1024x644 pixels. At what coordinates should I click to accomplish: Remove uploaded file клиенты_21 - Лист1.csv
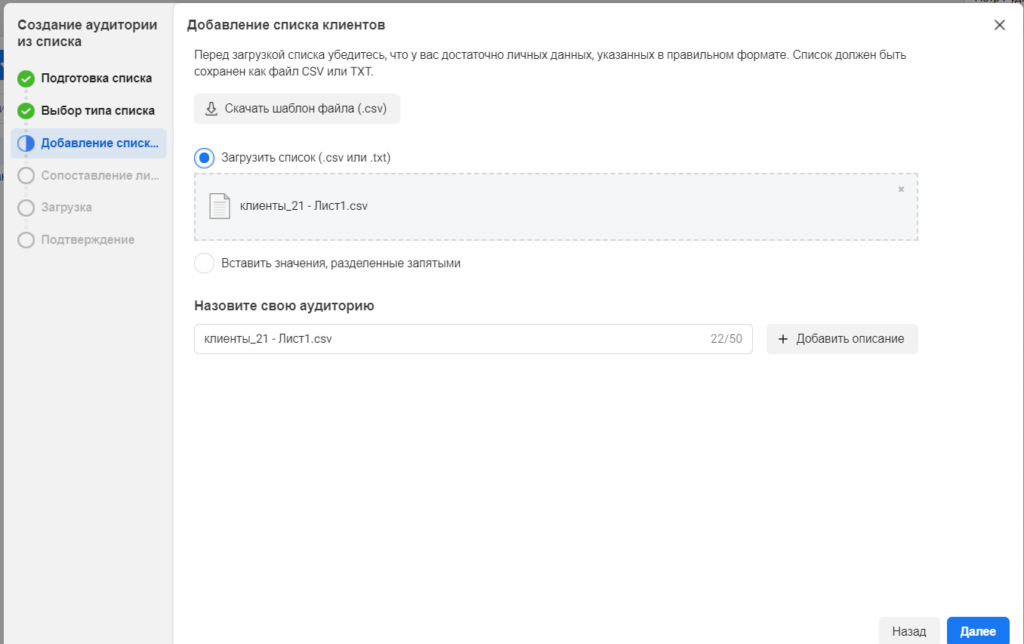point(901,189)
